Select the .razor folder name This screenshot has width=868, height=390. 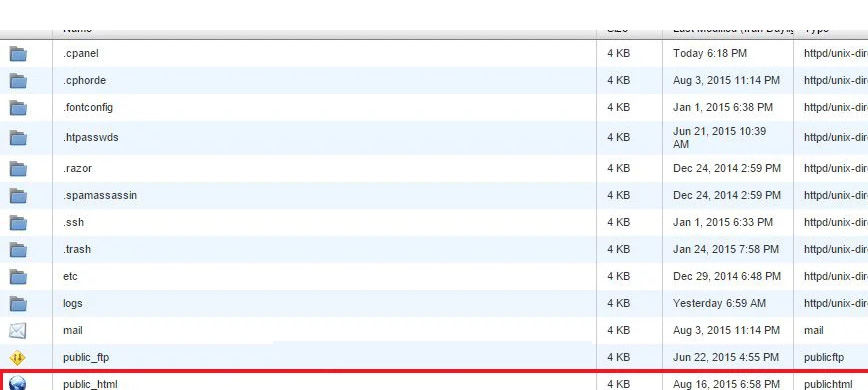click(x=77, y=168)
